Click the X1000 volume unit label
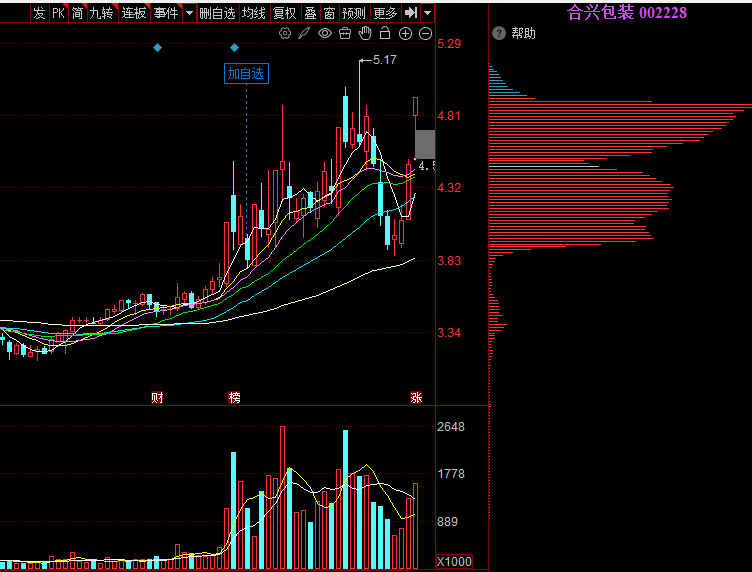 pos(454,561)
